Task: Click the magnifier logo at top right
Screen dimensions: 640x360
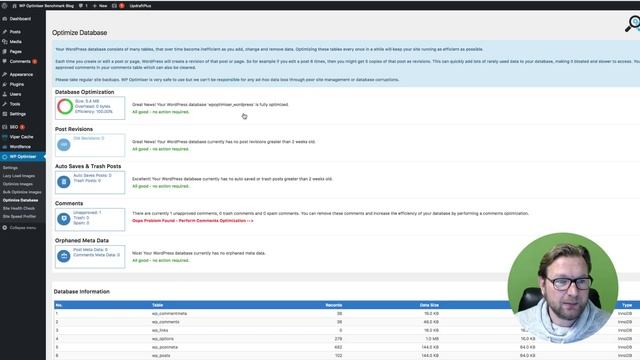Action: (x=633, y=24)
